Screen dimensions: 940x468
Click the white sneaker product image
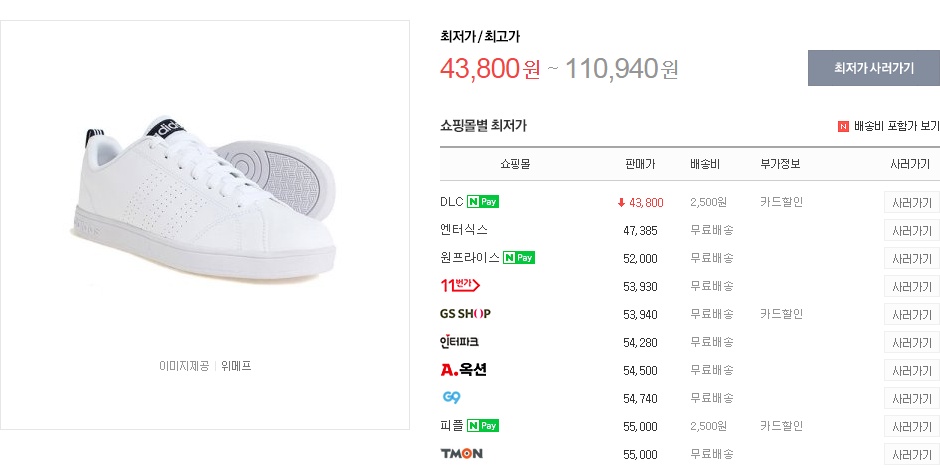coord(204,190)
